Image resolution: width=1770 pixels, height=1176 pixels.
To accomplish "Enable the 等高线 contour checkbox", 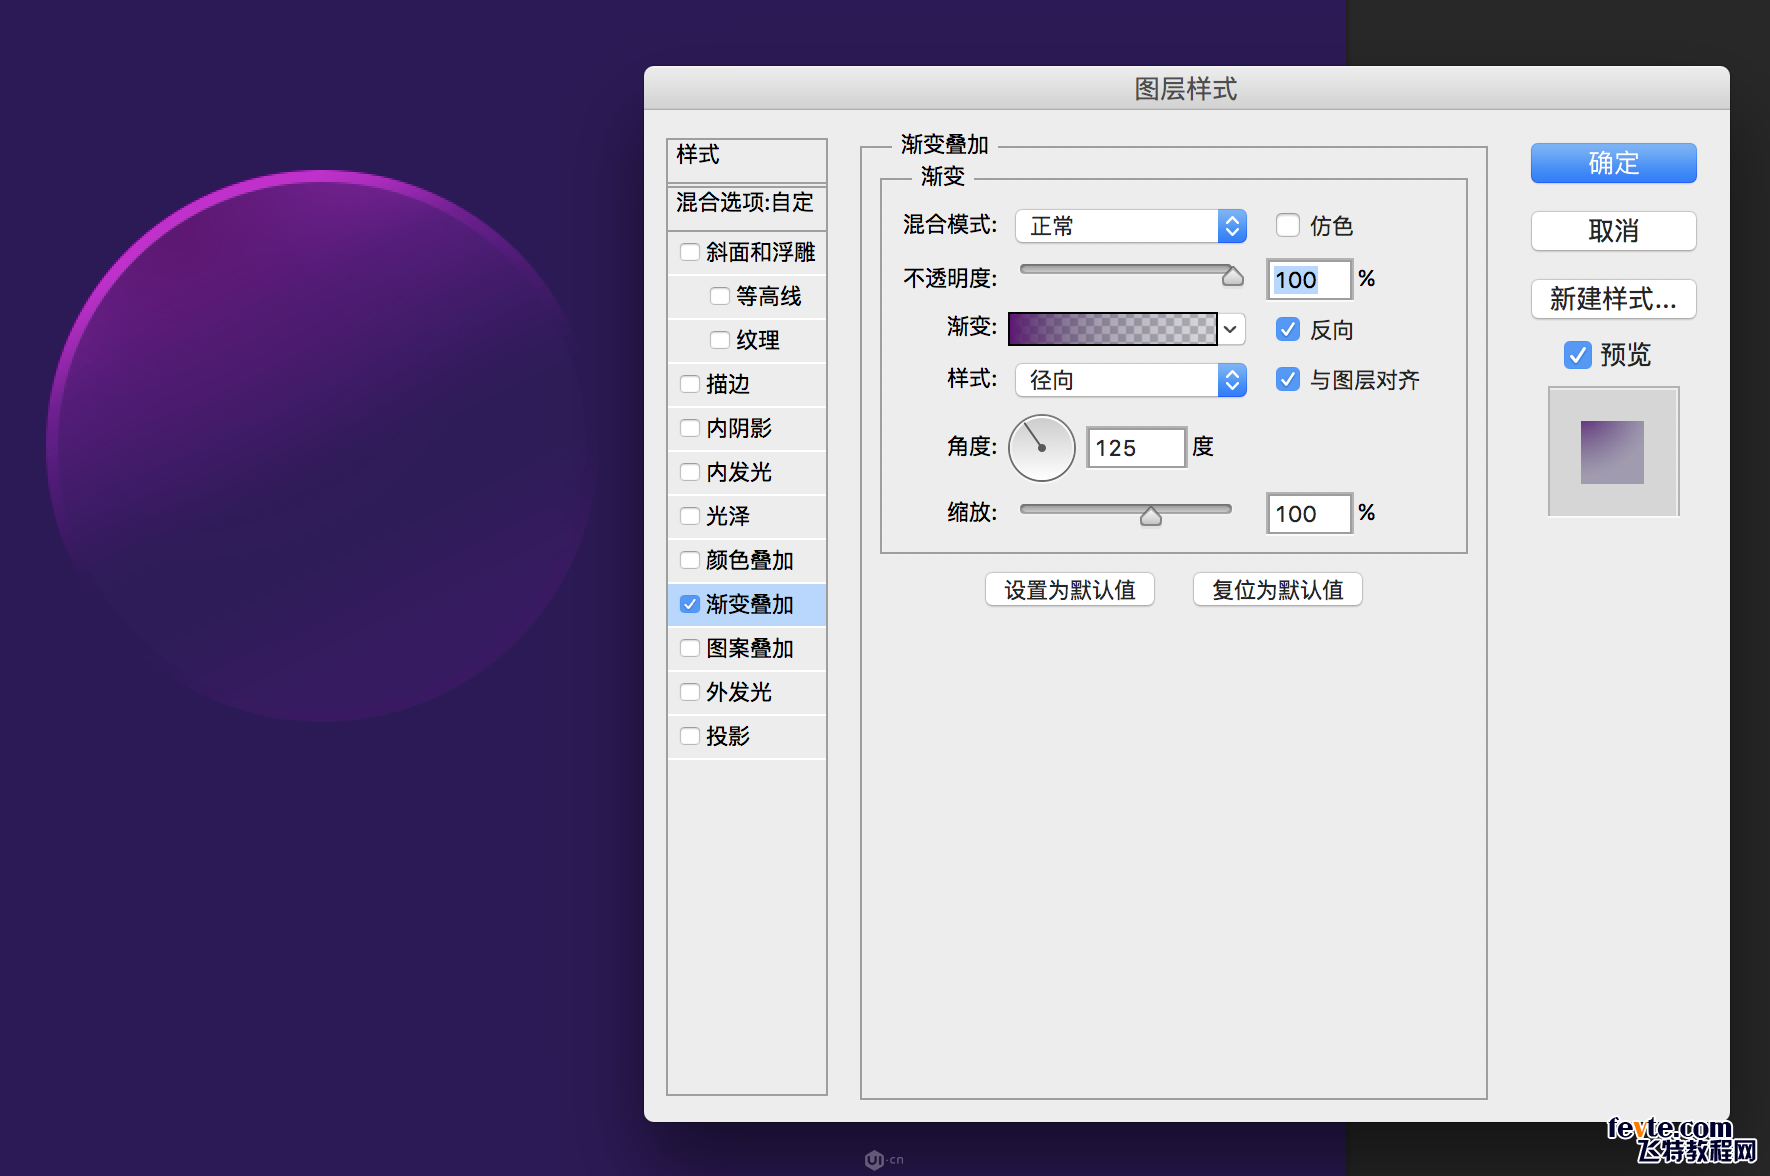I will coord(720,296).
